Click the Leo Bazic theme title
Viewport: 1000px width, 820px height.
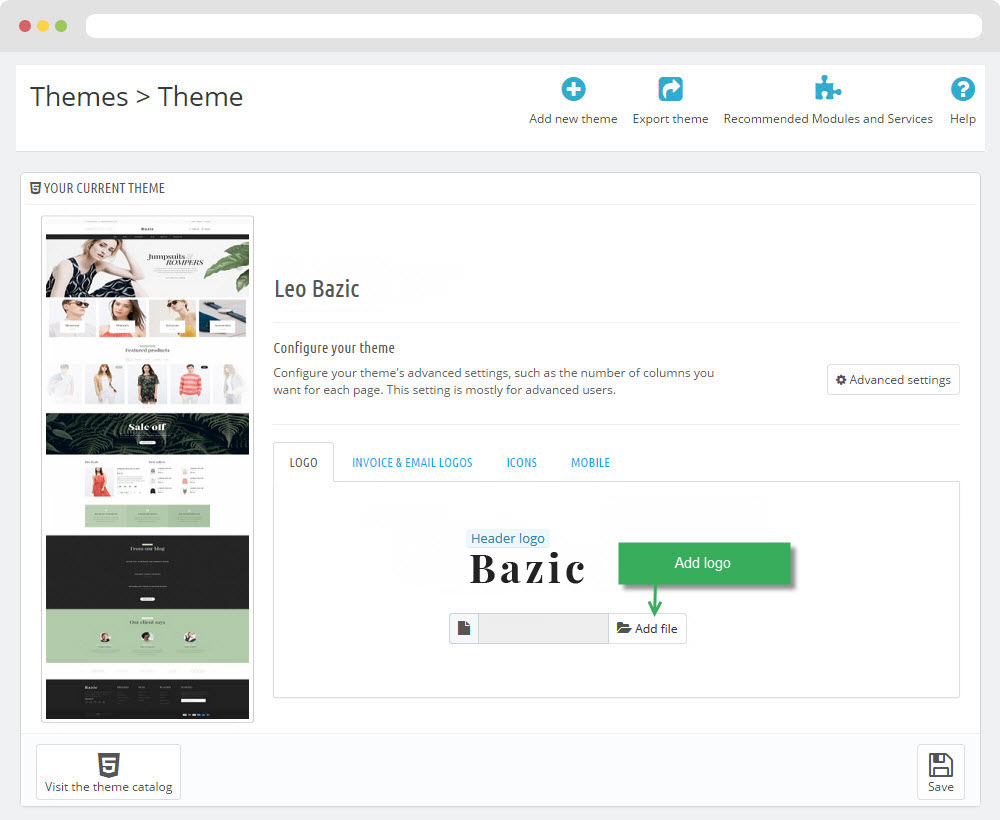tap(317, 289)
